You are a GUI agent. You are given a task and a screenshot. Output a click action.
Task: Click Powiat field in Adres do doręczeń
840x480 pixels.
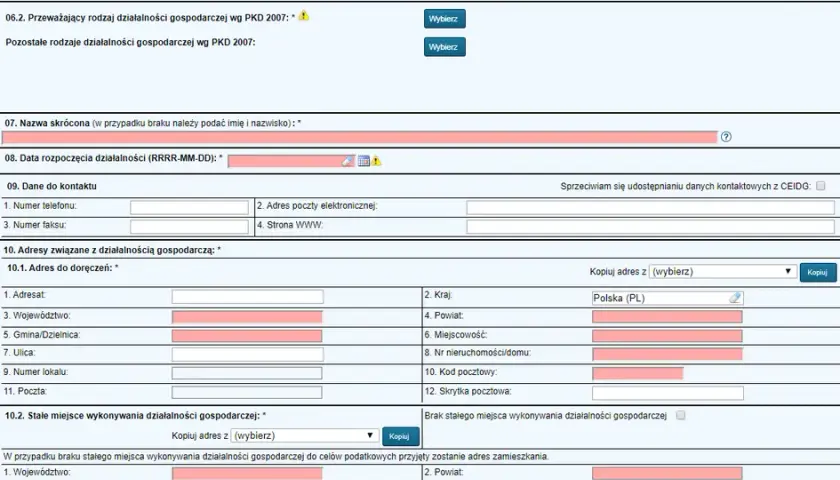pyautogui.click(x=667, y=317)
